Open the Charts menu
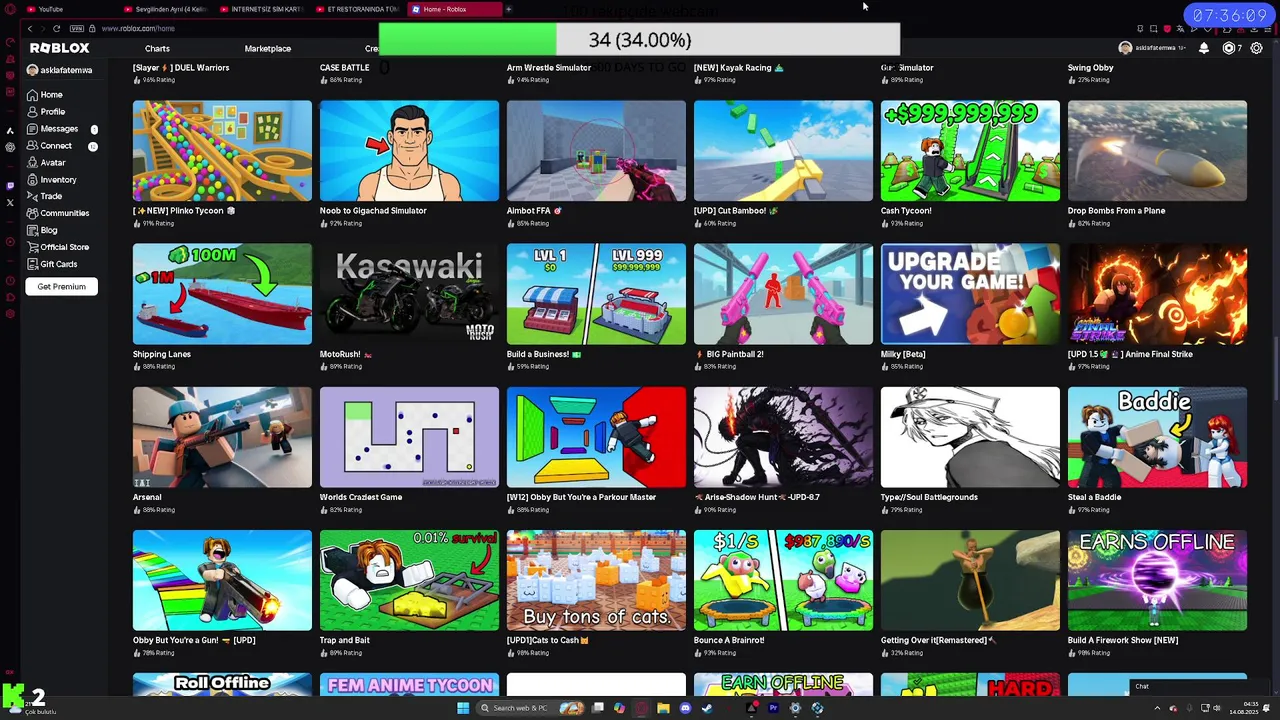This screenshot has height=720, width=1280. click(x=157, y=48)
